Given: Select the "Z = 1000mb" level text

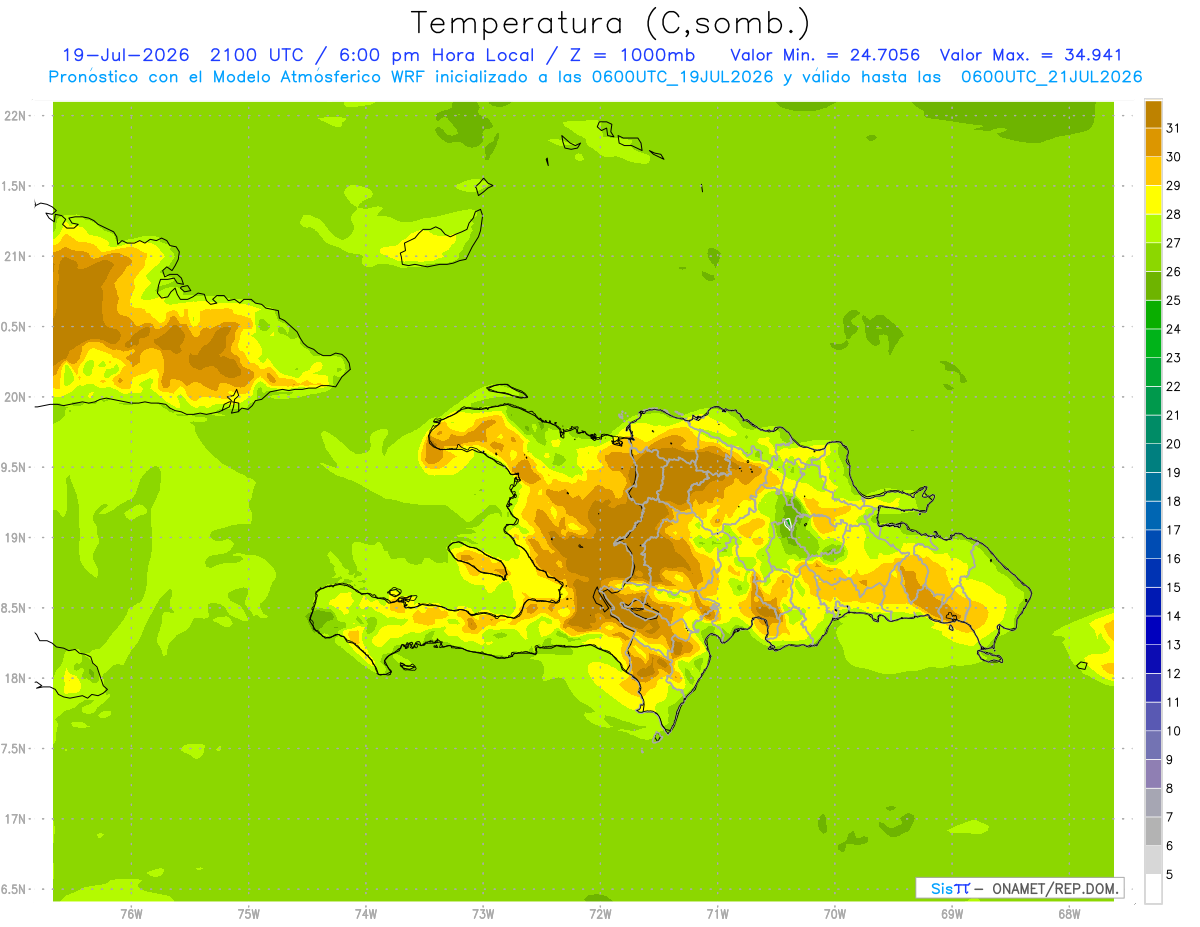Looking at the screenshot, I should (x=631, y=55).
